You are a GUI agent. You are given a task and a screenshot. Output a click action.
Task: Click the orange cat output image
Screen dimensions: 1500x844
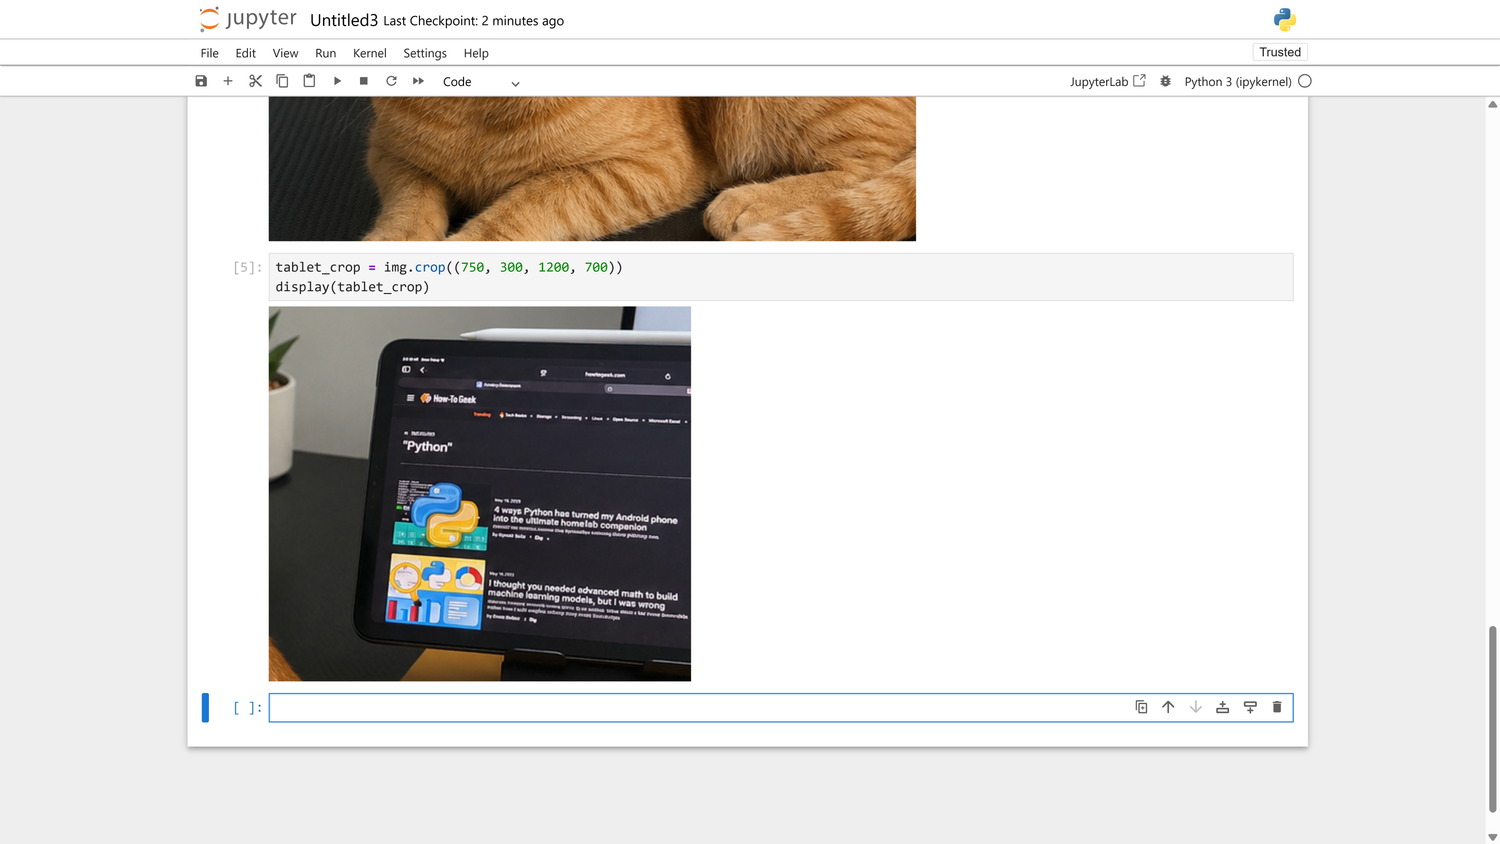click(x=592, y=169)
